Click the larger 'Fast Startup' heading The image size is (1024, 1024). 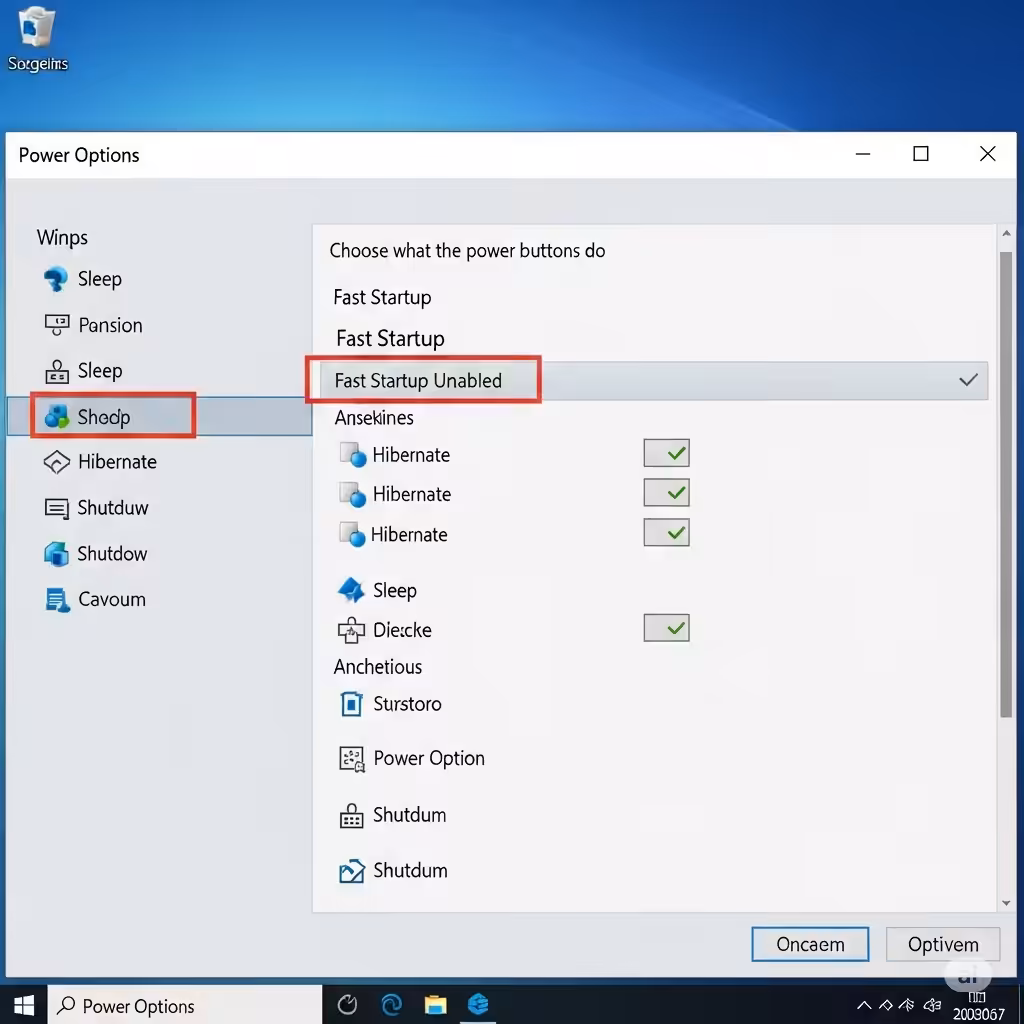tap(390, 338)
